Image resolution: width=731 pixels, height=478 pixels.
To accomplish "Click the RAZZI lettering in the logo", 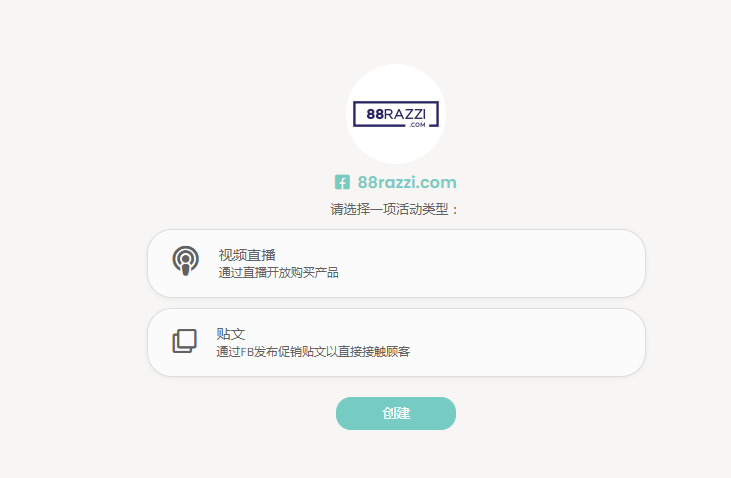I will click(x=405, y=114).
